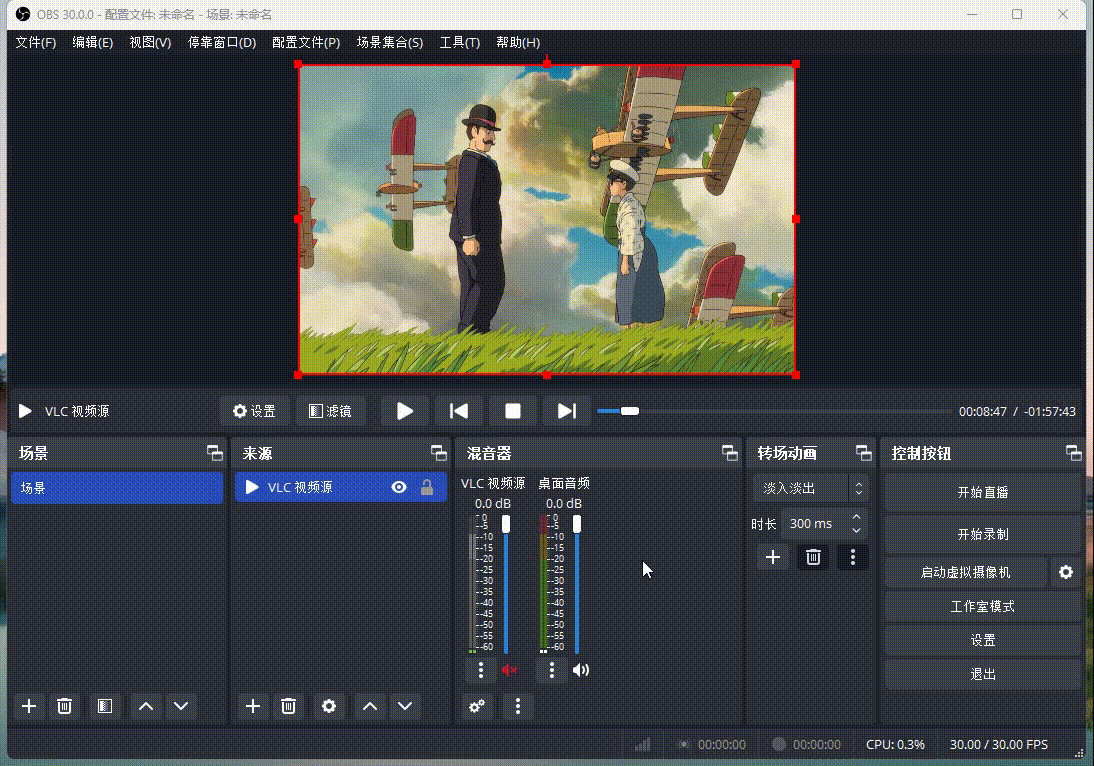Viewport: 1094px width, 766px height.
Task: Stop media playback
Action: pyautogui.click(x=513, y=411)
